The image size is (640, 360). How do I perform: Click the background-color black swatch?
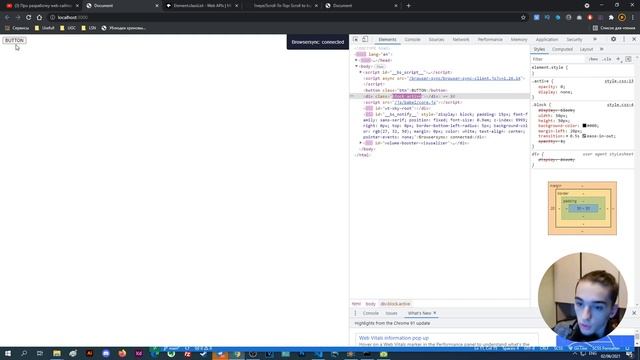click(584, 126)
